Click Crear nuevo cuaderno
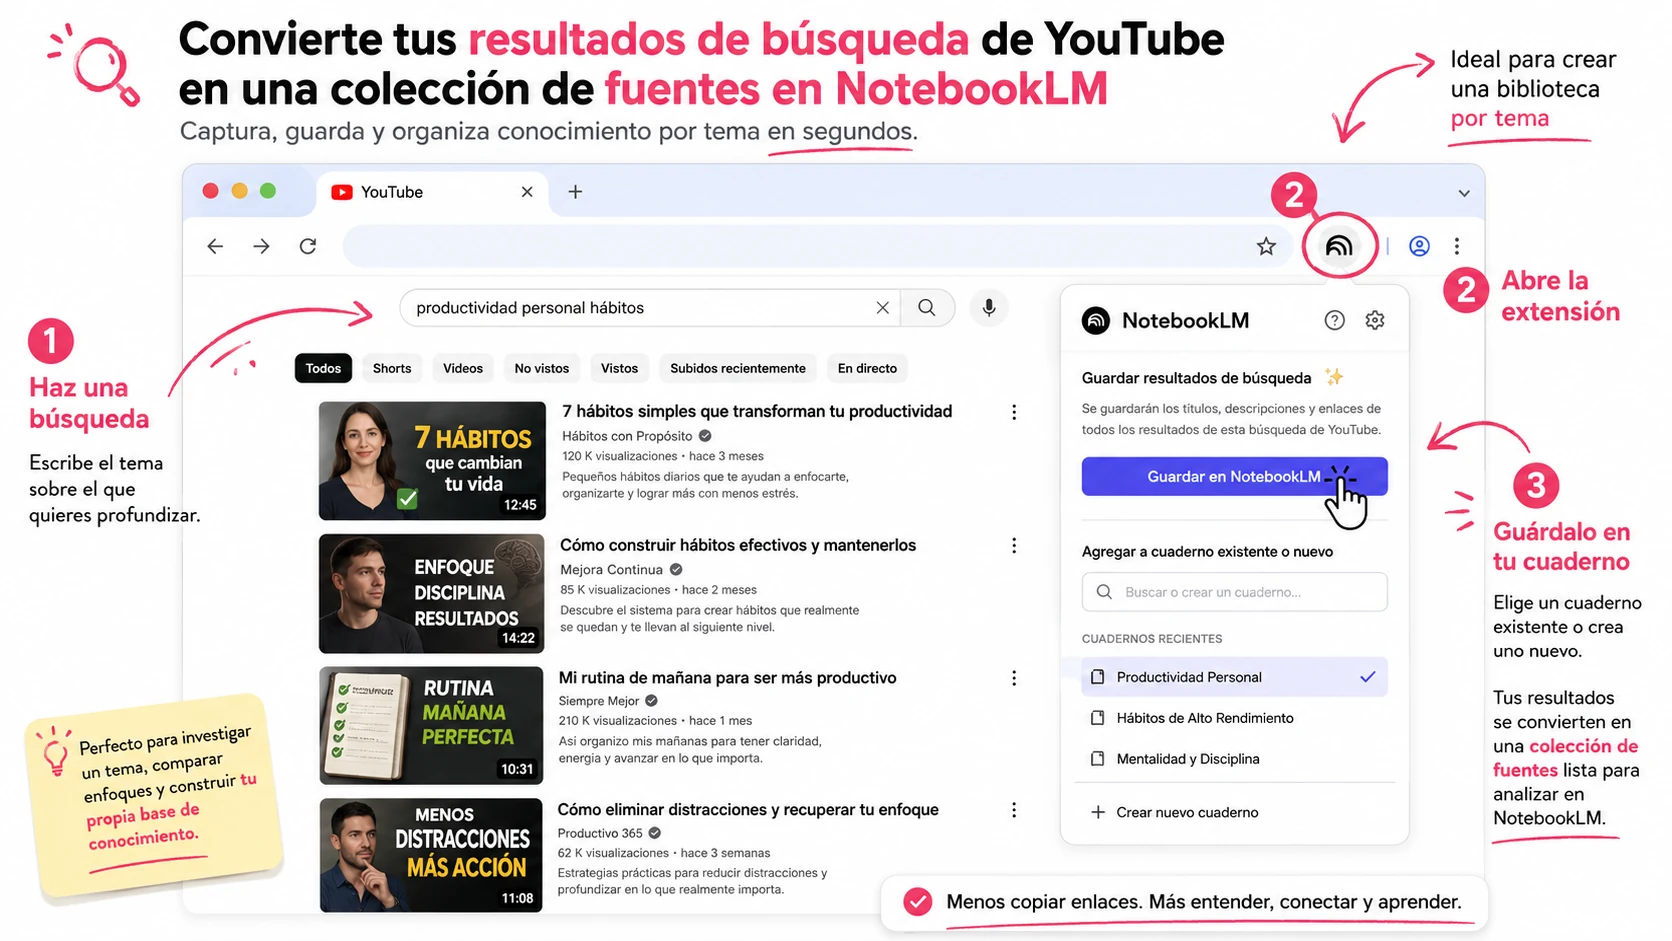Screen dimensions: 1672x941 (1187, 812)
